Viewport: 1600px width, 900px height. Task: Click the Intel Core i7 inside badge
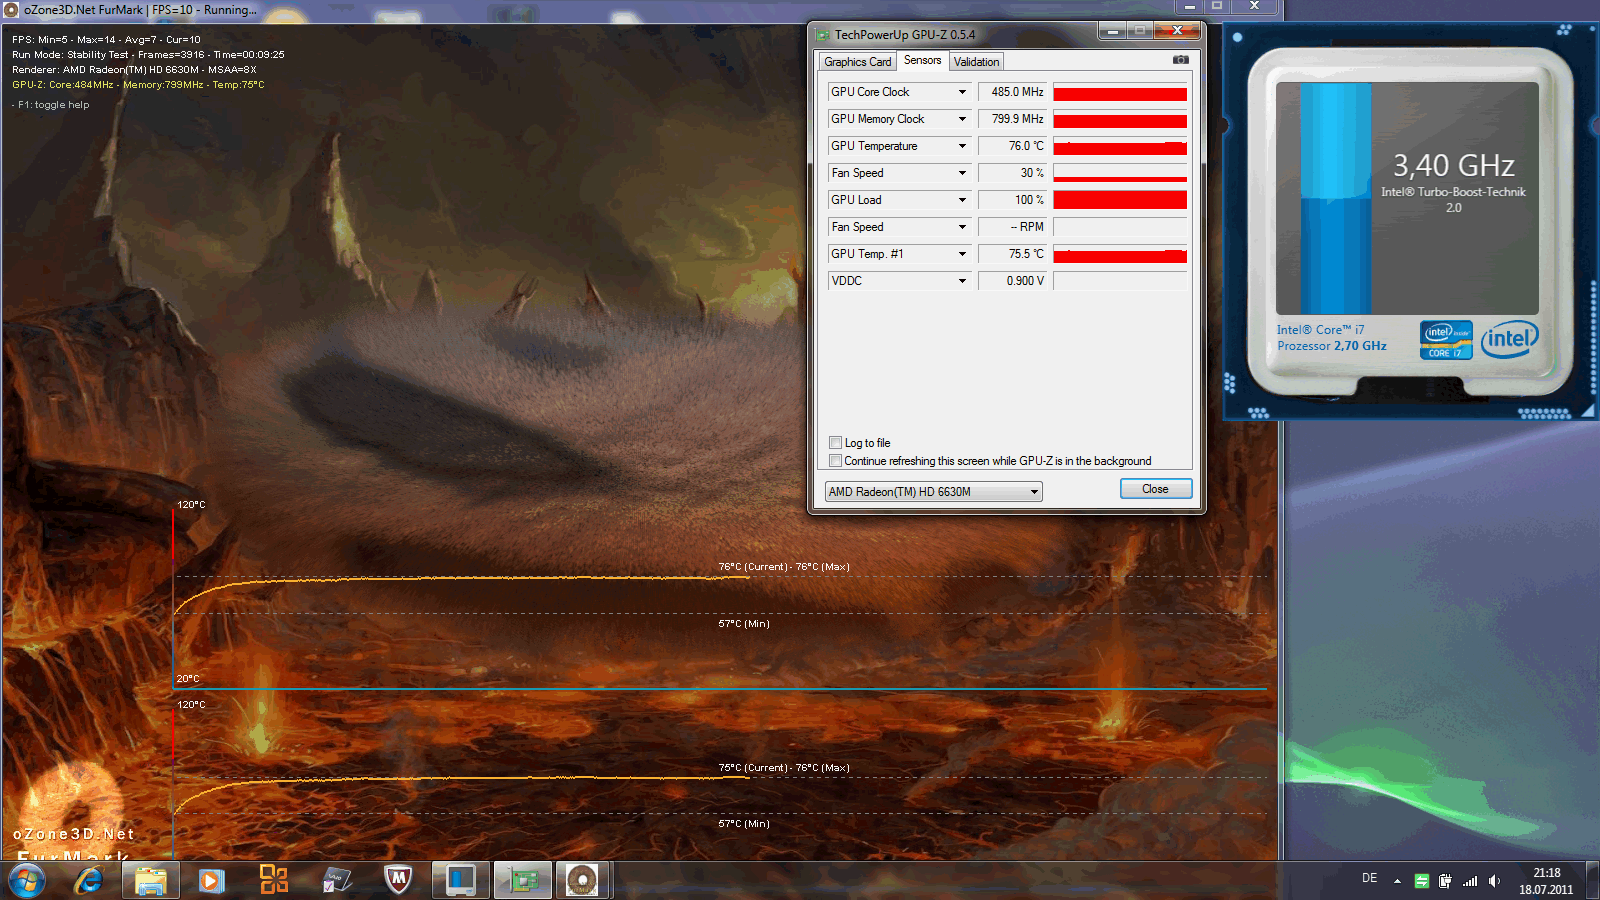click(1446, 340)
